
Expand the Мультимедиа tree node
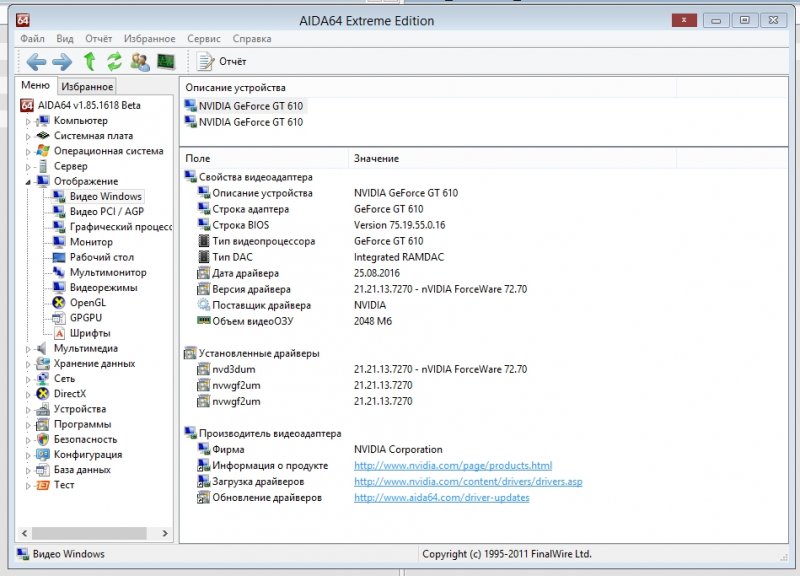tap(29, 349)
